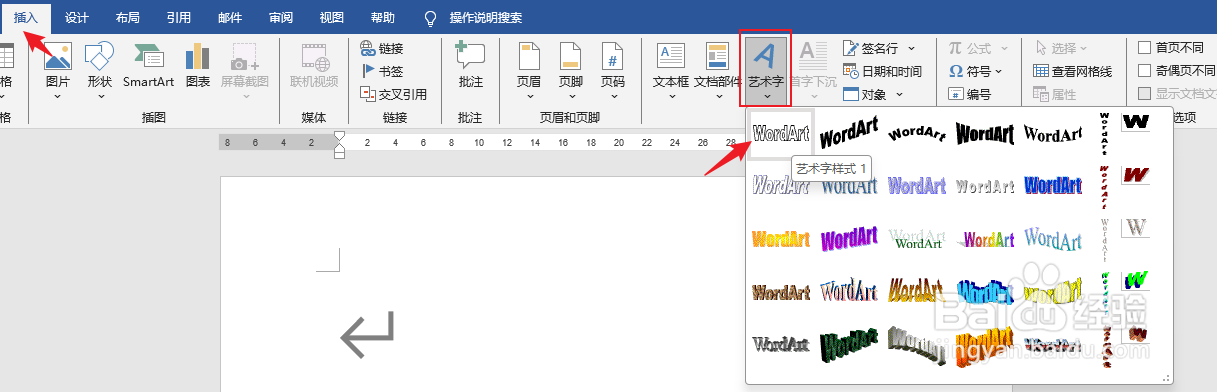Click 查看网格线 (View Gridlines)

[1072, 71]
